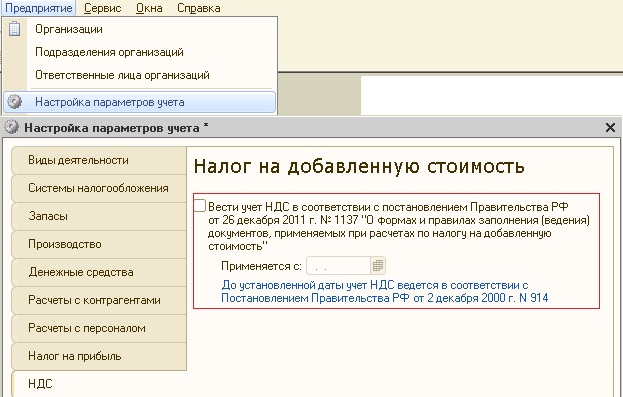Click the gear icon in window title bar
The width and height of the screenshot is (623, 397).
tap(12, 127)
